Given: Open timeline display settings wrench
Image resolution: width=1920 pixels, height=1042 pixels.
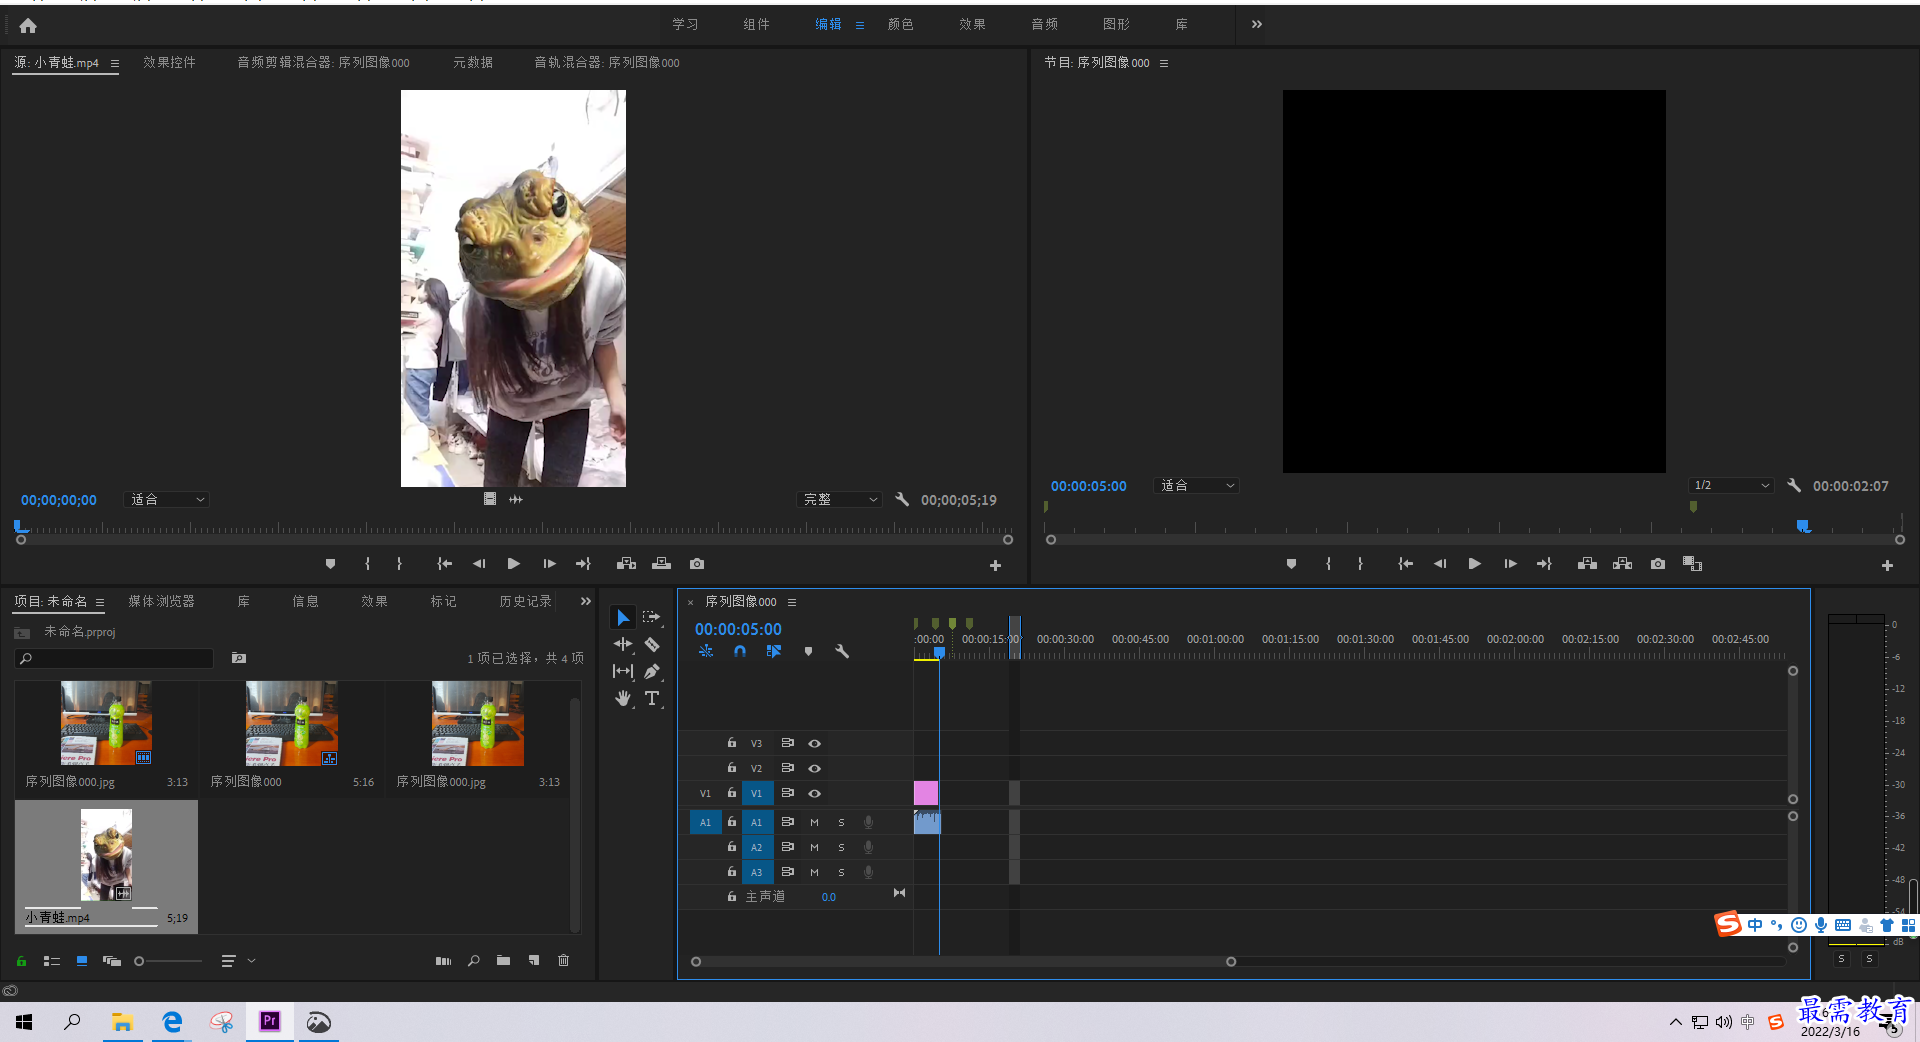Looking at the screenshot, I should point(842,651).
